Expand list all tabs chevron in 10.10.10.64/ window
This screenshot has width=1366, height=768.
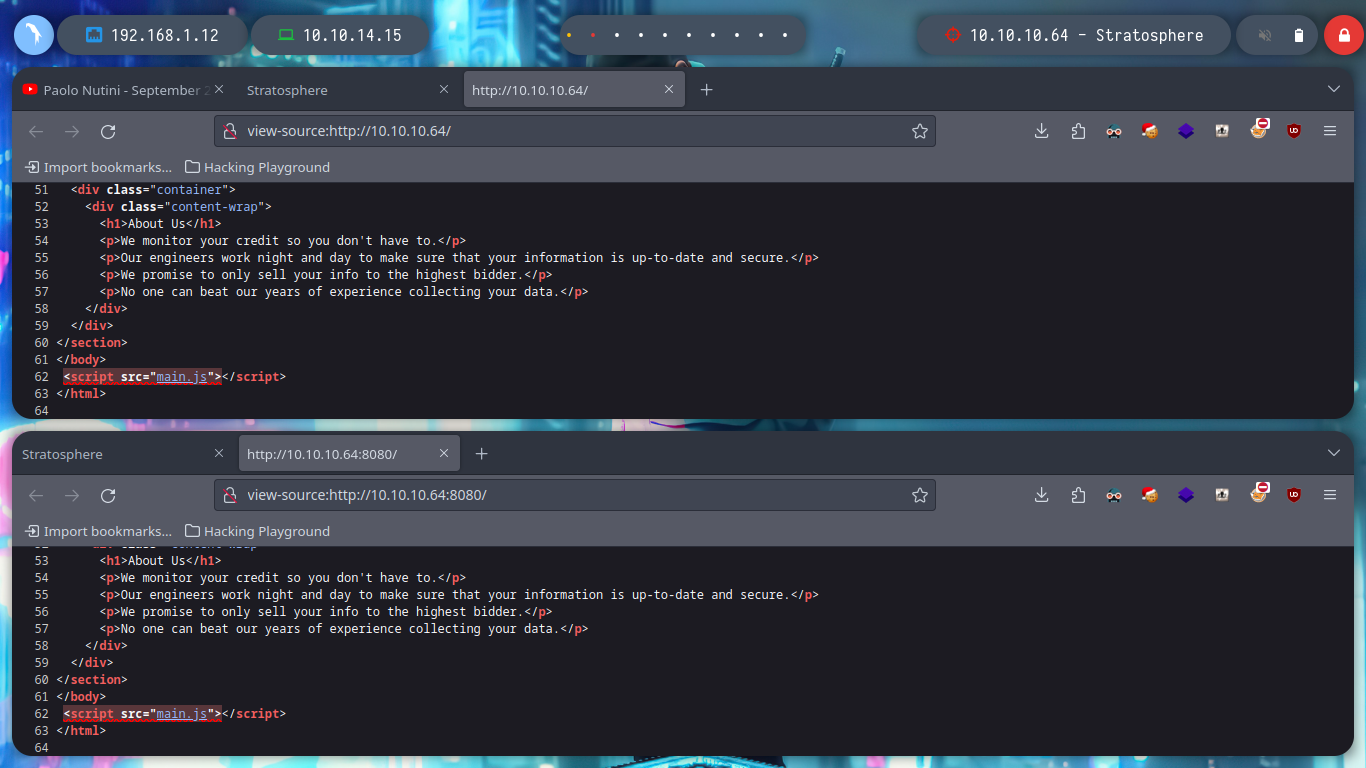tap(1333, 89)
